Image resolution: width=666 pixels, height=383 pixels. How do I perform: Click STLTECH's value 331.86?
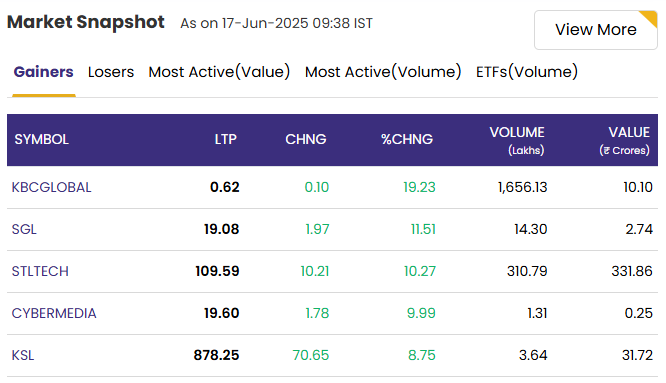(x=632, y=271)
